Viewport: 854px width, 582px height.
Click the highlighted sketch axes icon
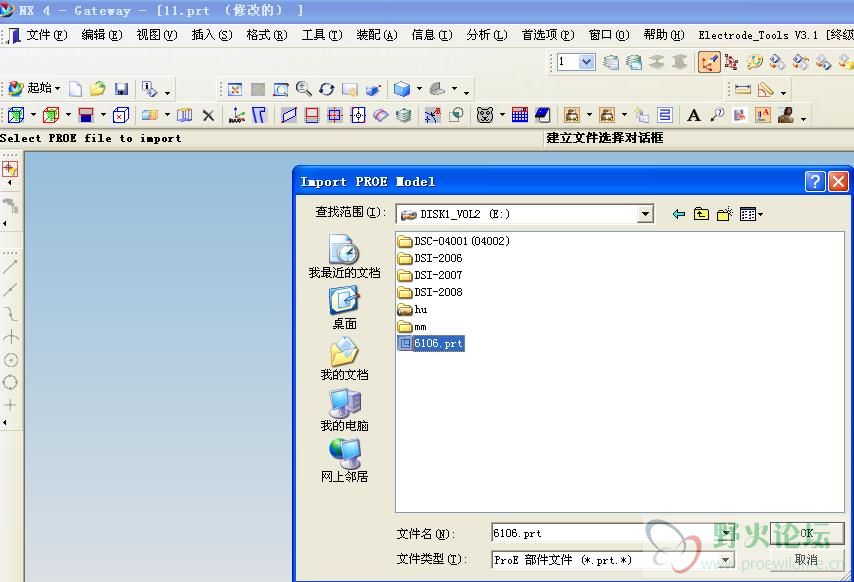point(709,63)
